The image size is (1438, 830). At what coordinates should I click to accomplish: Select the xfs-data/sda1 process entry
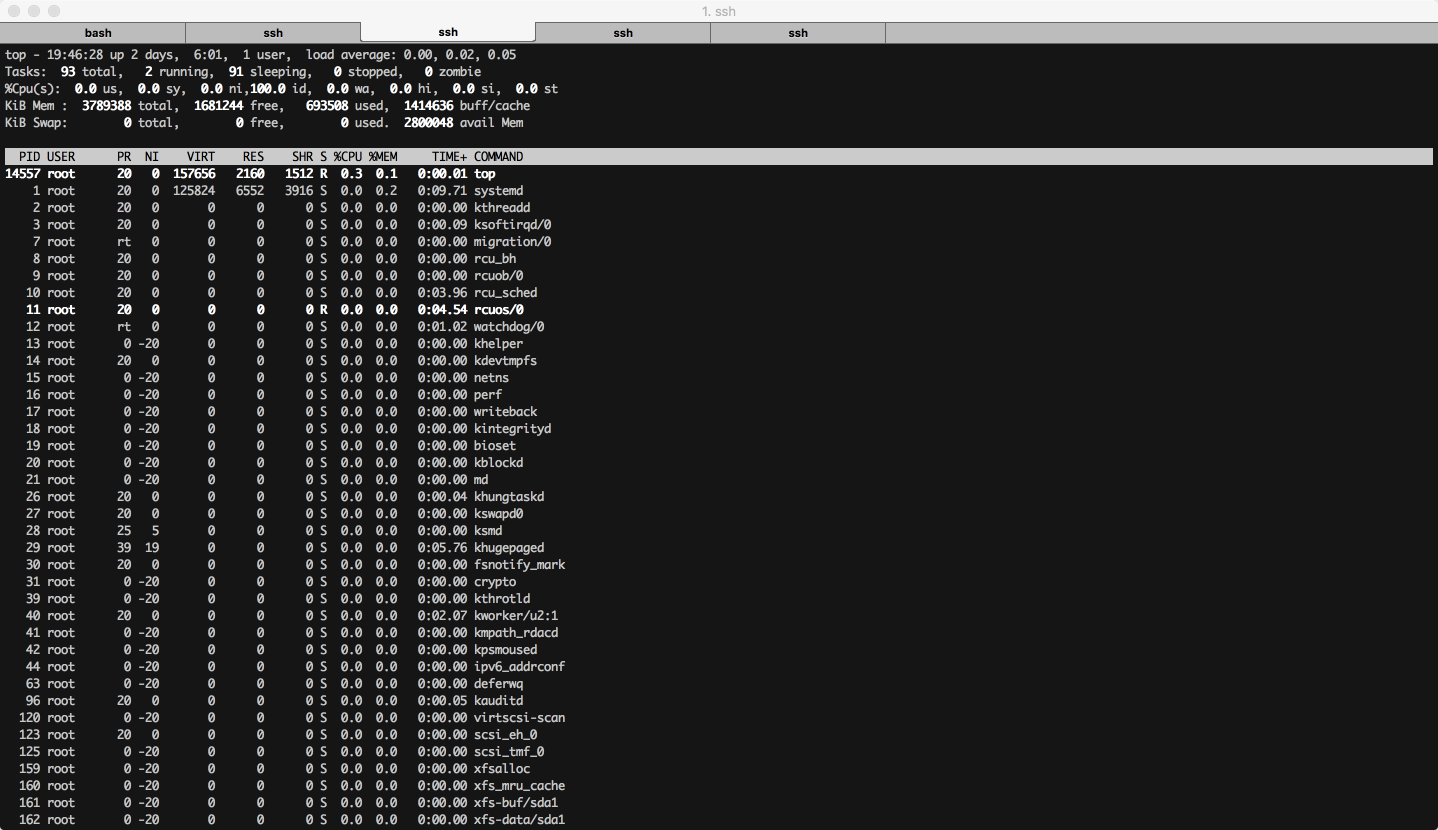[x=519, y=820]
